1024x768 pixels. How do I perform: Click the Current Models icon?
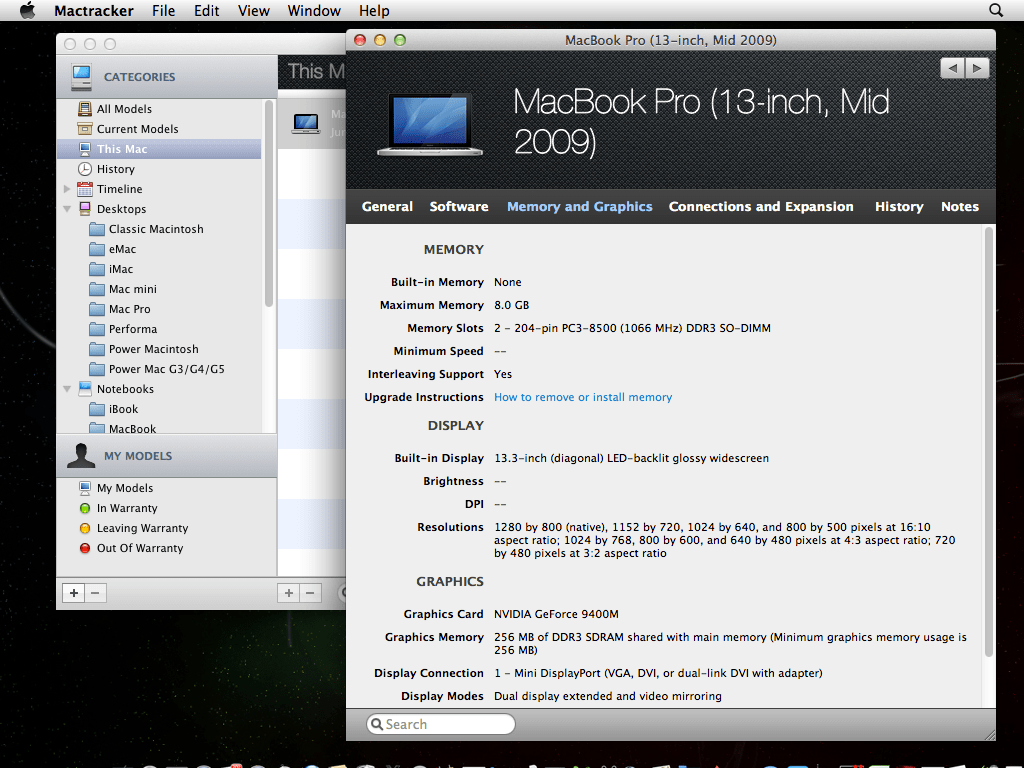point(85,129)
